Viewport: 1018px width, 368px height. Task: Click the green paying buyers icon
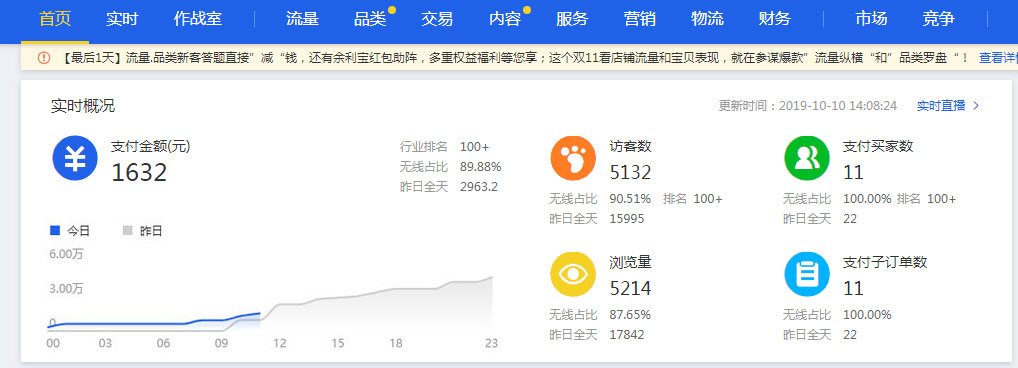pos(807,158)
